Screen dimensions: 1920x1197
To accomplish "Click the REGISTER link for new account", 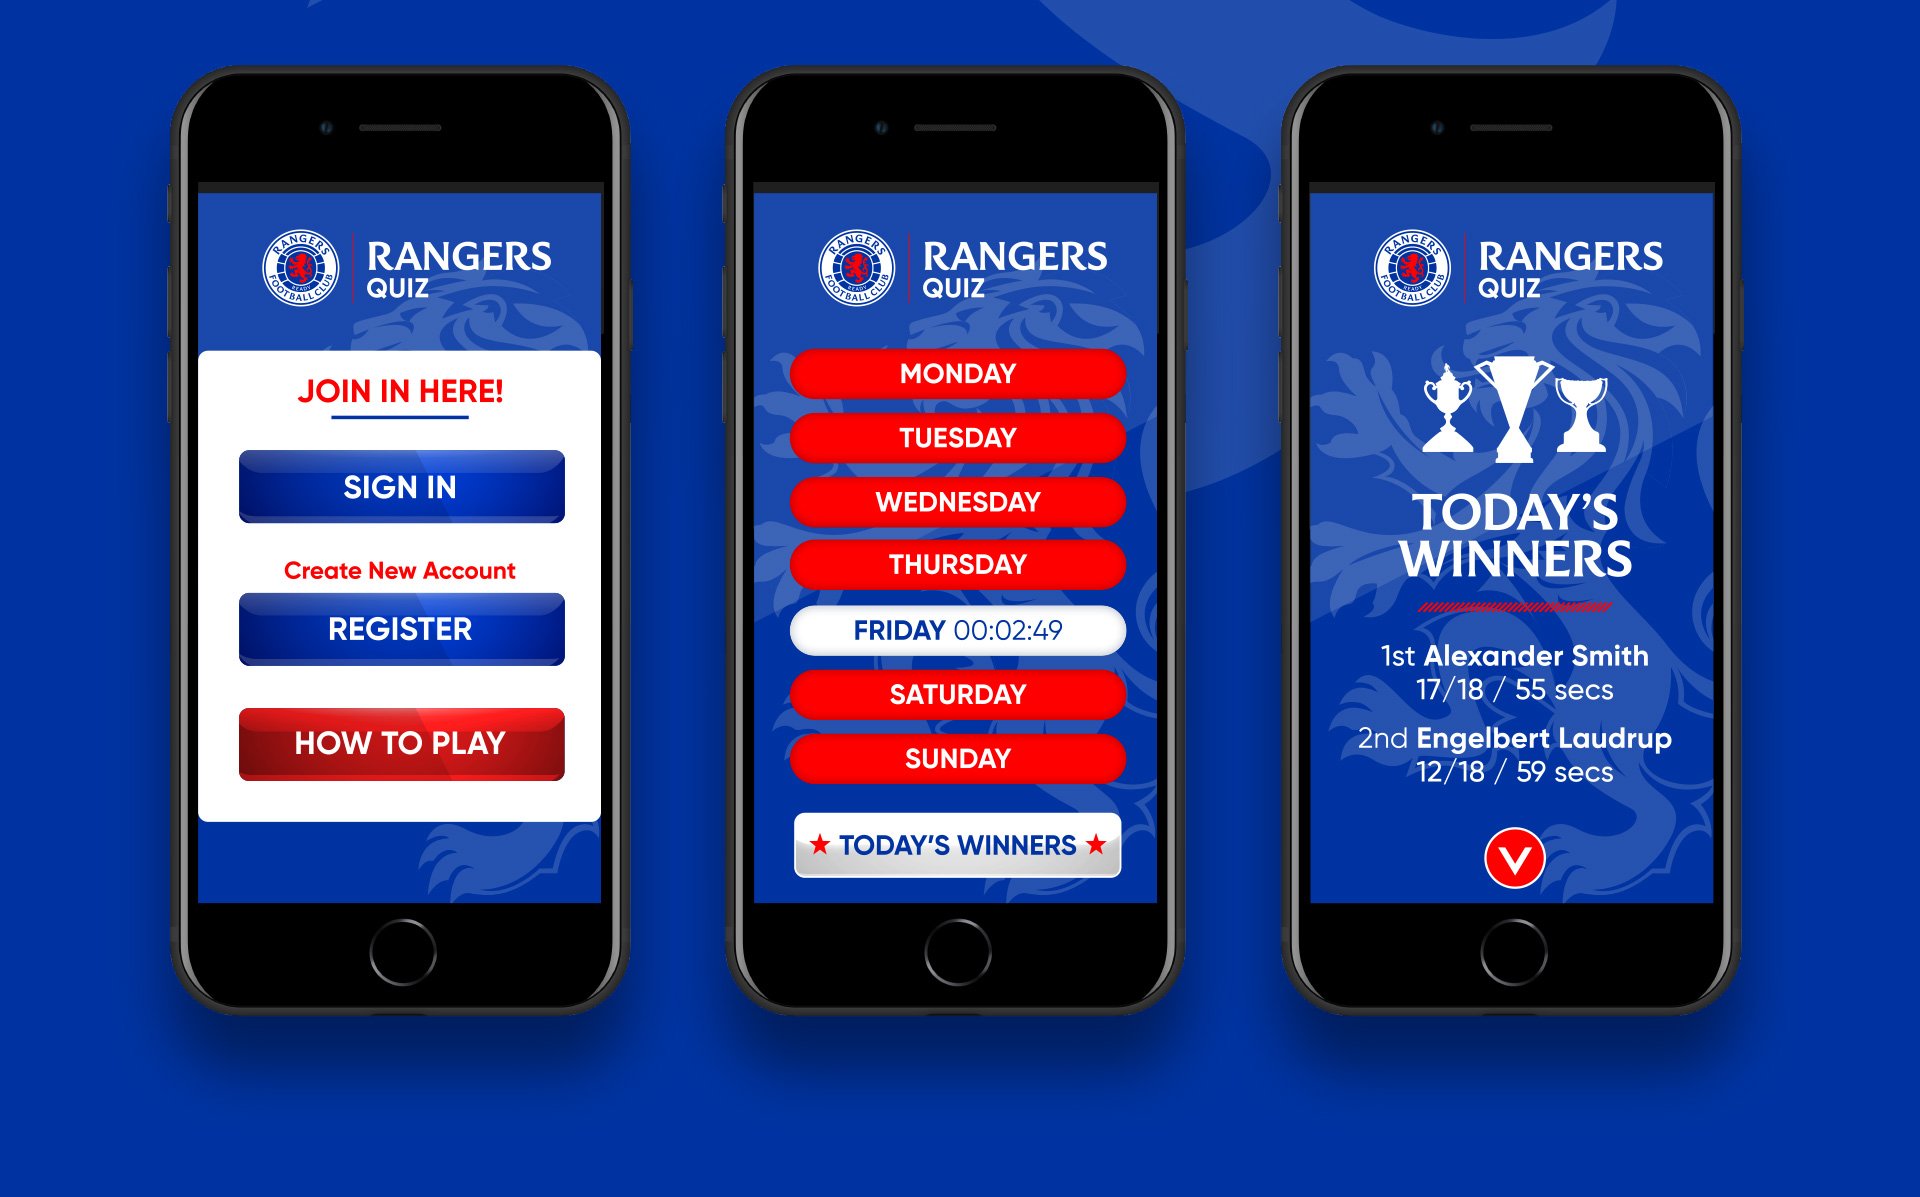I will point(401,672).
